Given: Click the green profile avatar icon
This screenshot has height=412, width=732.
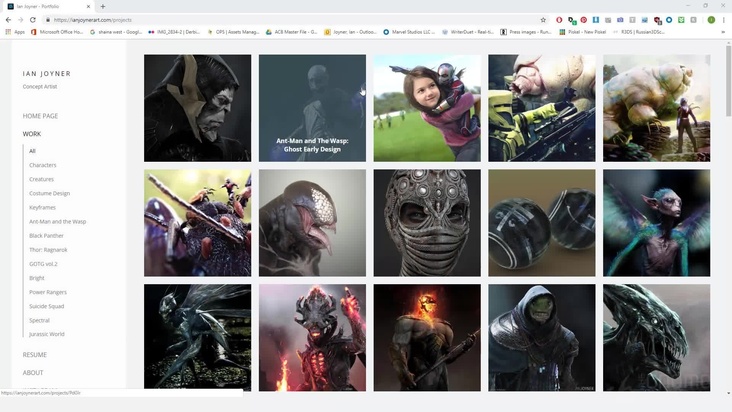Looking at the screenshot, I should coord(711,19).
